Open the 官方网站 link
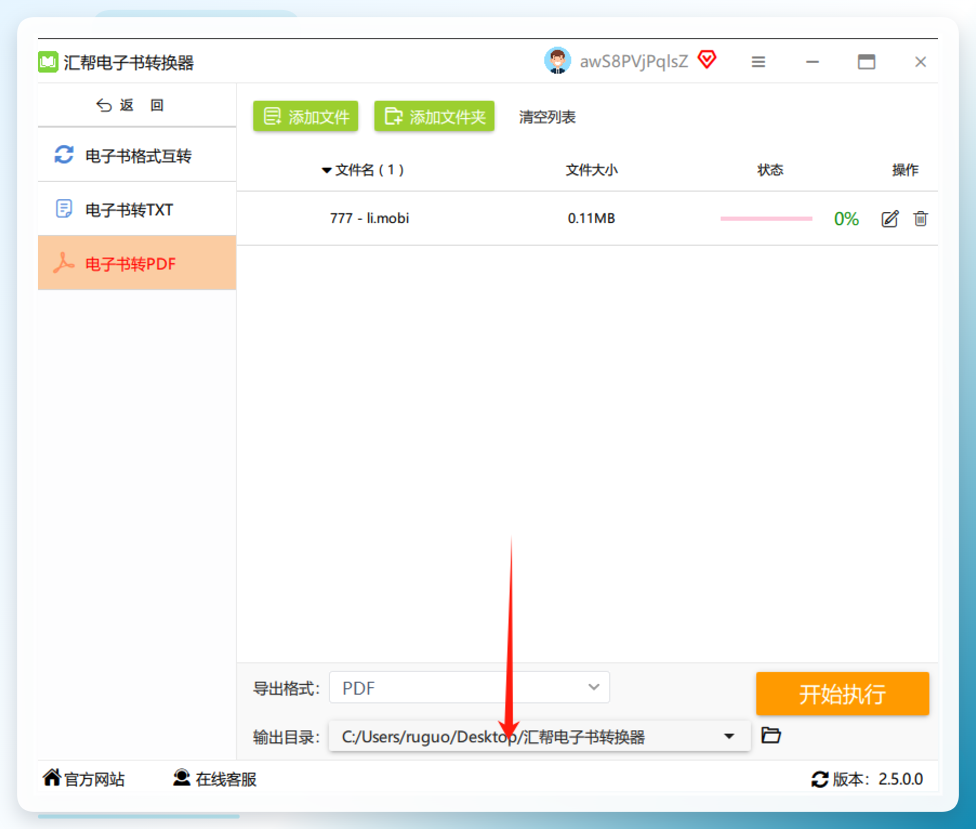 coord(83,779)
